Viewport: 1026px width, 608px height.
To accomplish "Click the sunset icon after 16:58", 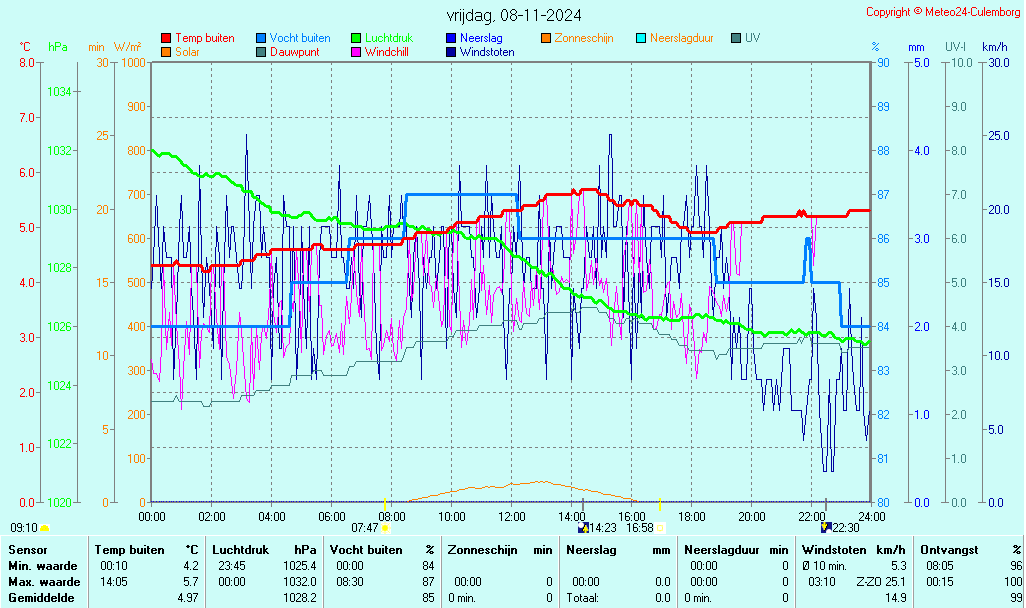I will point(660,527).
